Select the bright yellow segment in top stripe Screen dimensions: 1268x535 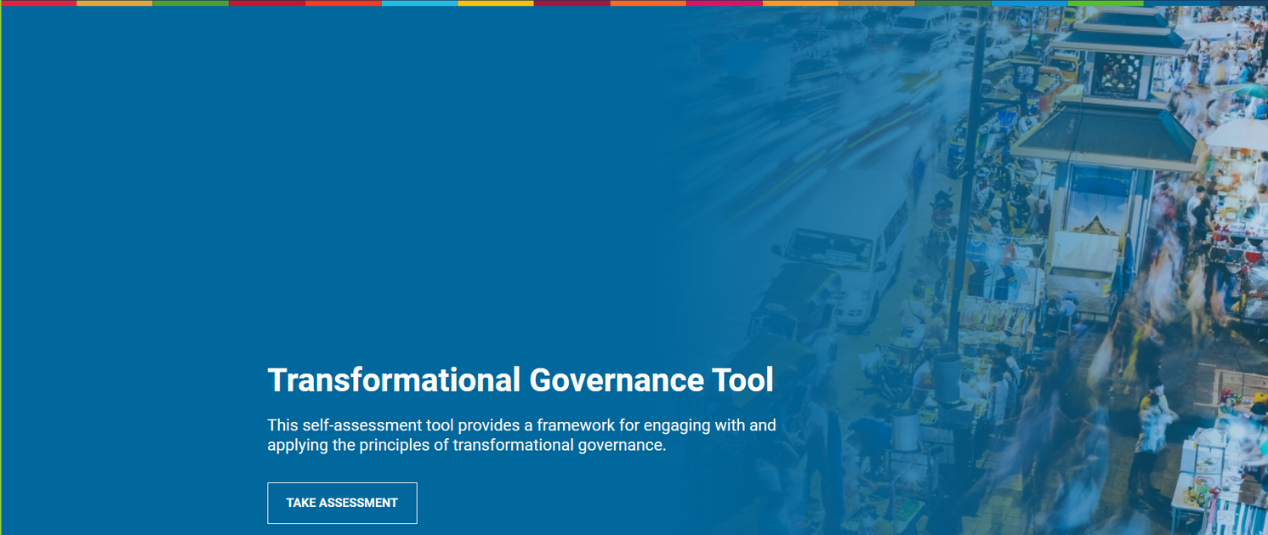495,3
